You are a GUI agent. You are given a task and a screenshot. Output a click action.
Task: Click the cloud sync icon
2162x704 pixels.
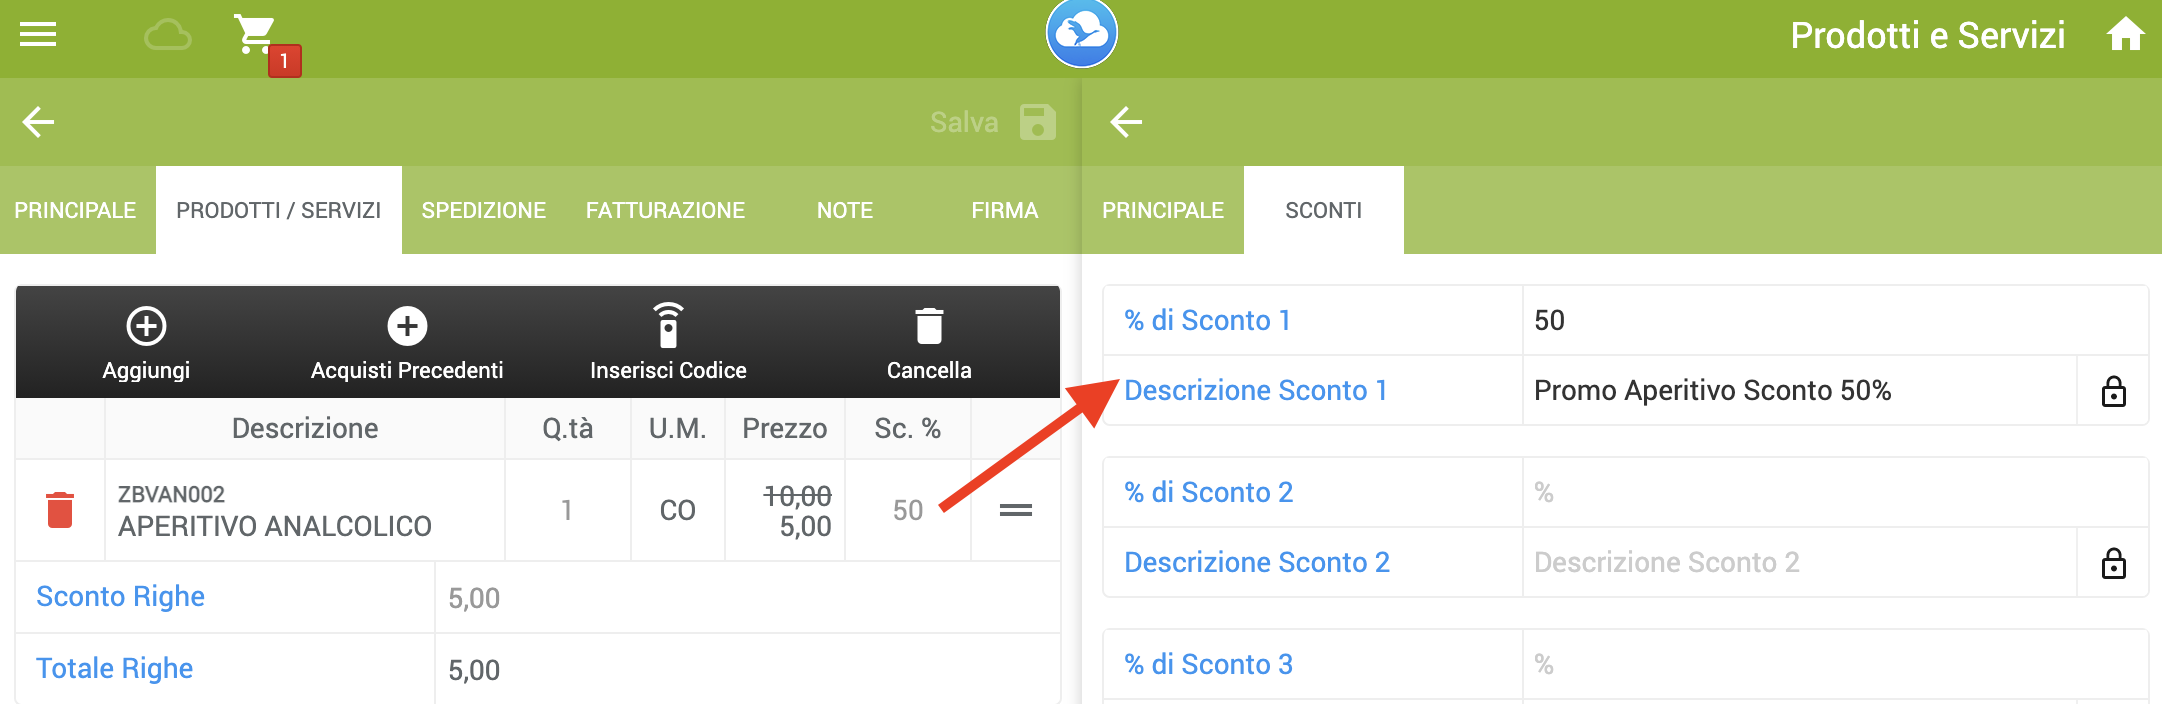pos(168,36)
